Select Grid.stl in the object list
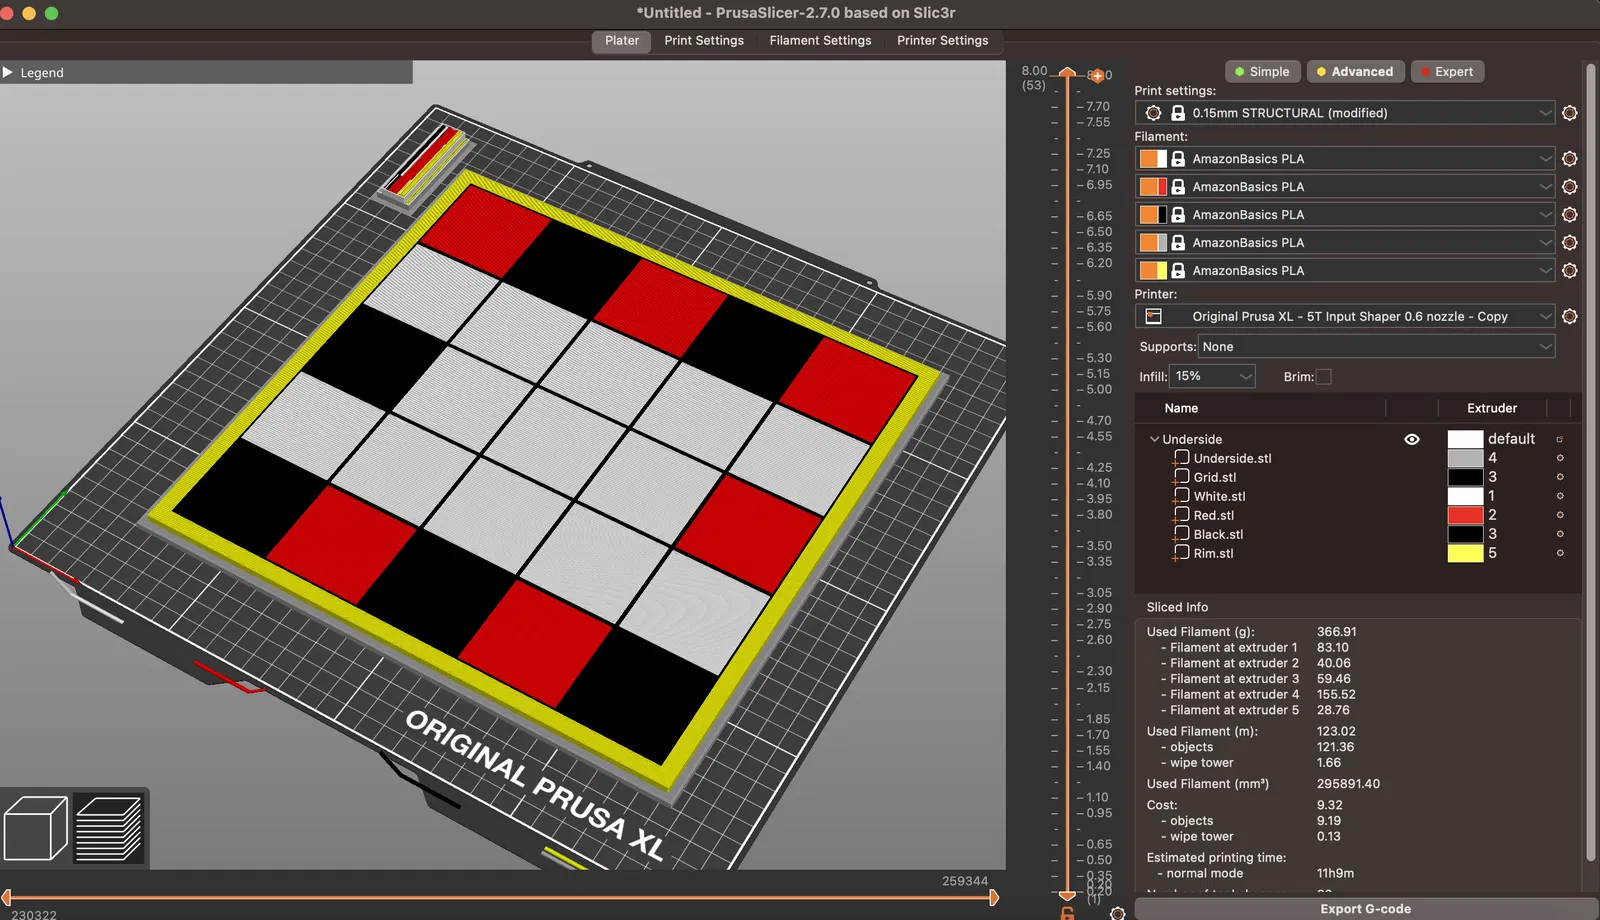Screen dimensions: 1600x920 click(1214, 477)
